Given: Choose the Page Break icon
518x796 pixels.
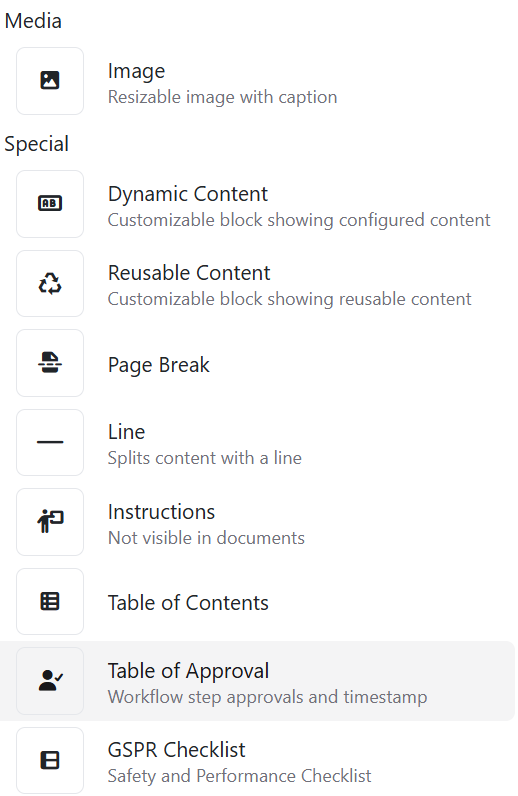Looking at the screenshot, I should [50, 363].
